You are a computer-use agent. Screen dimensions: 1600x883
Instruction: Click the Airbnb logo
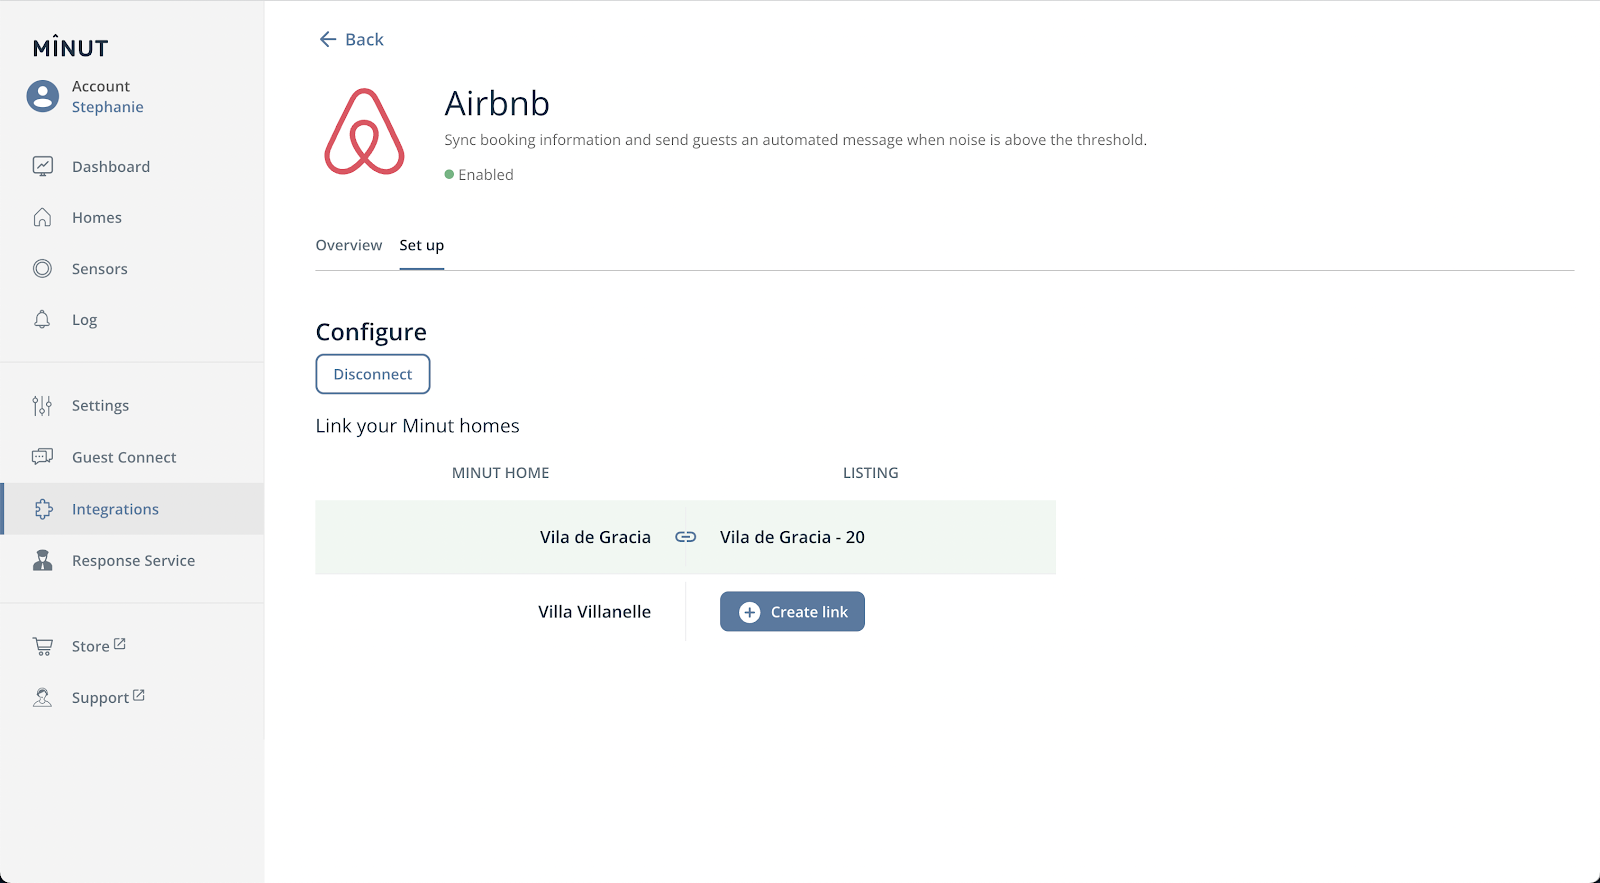click(364, 131)
